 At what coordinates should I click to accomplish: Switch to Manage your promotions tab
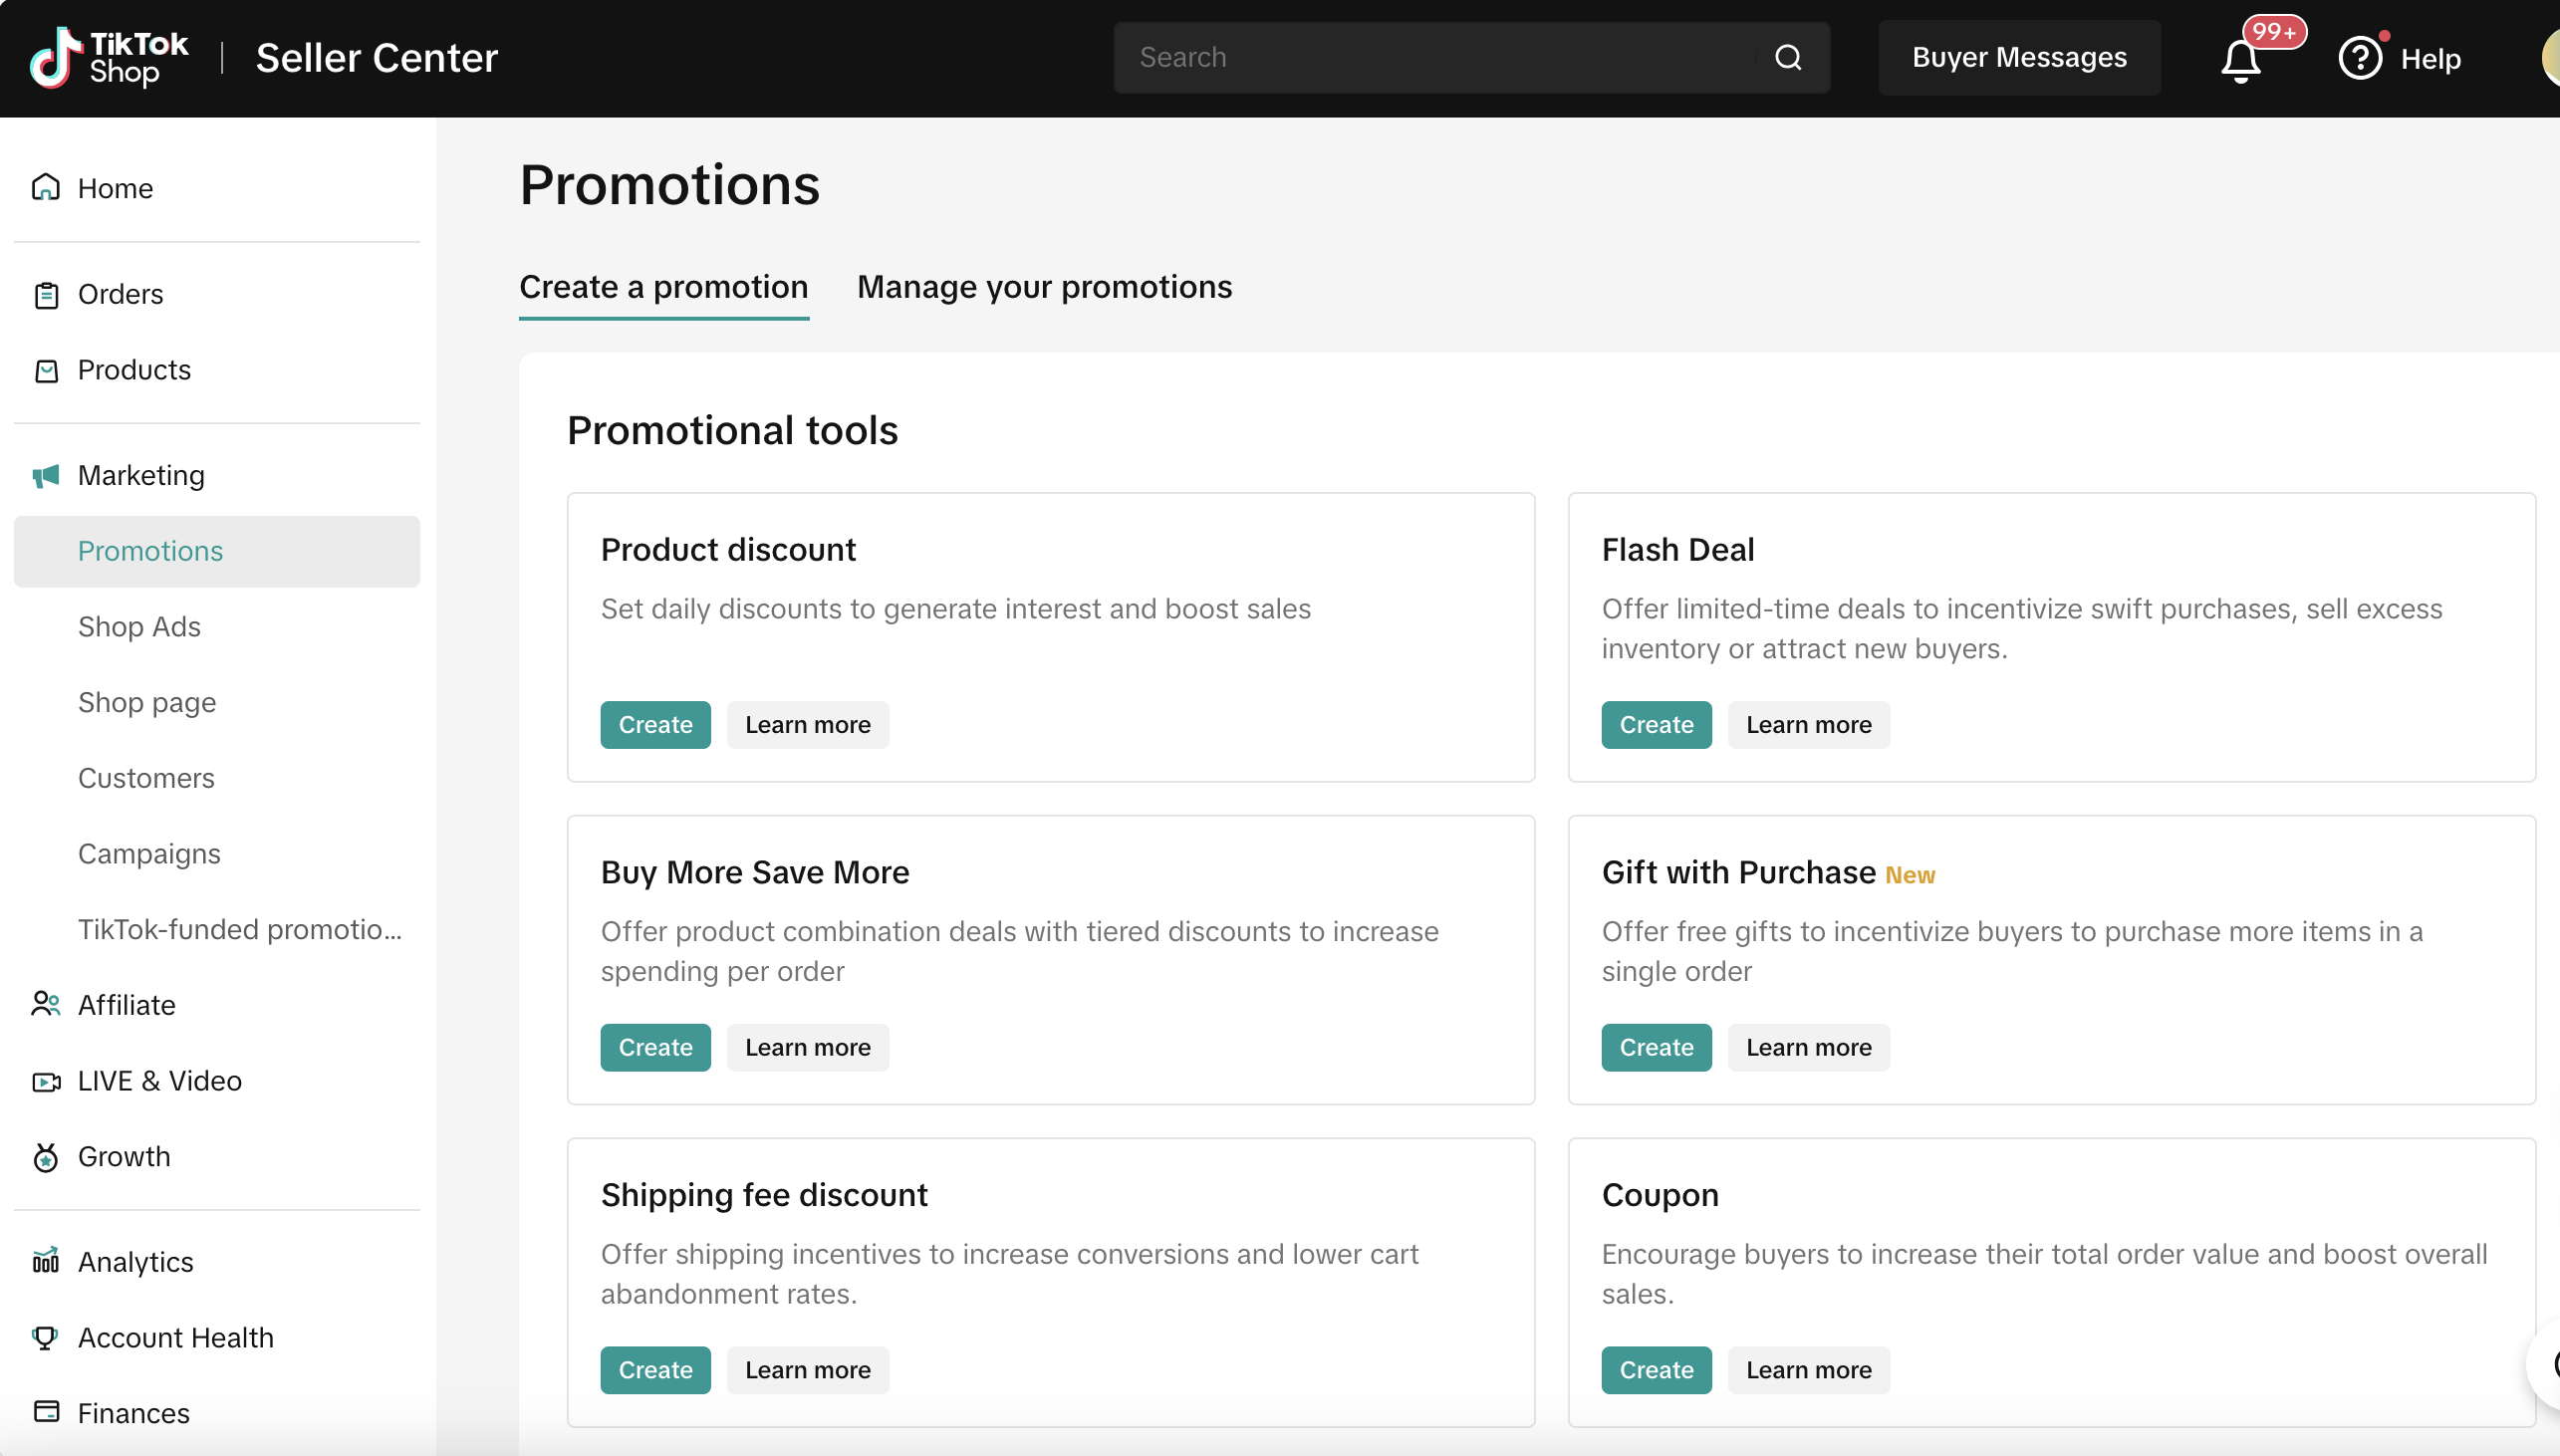coord(1044,287)
